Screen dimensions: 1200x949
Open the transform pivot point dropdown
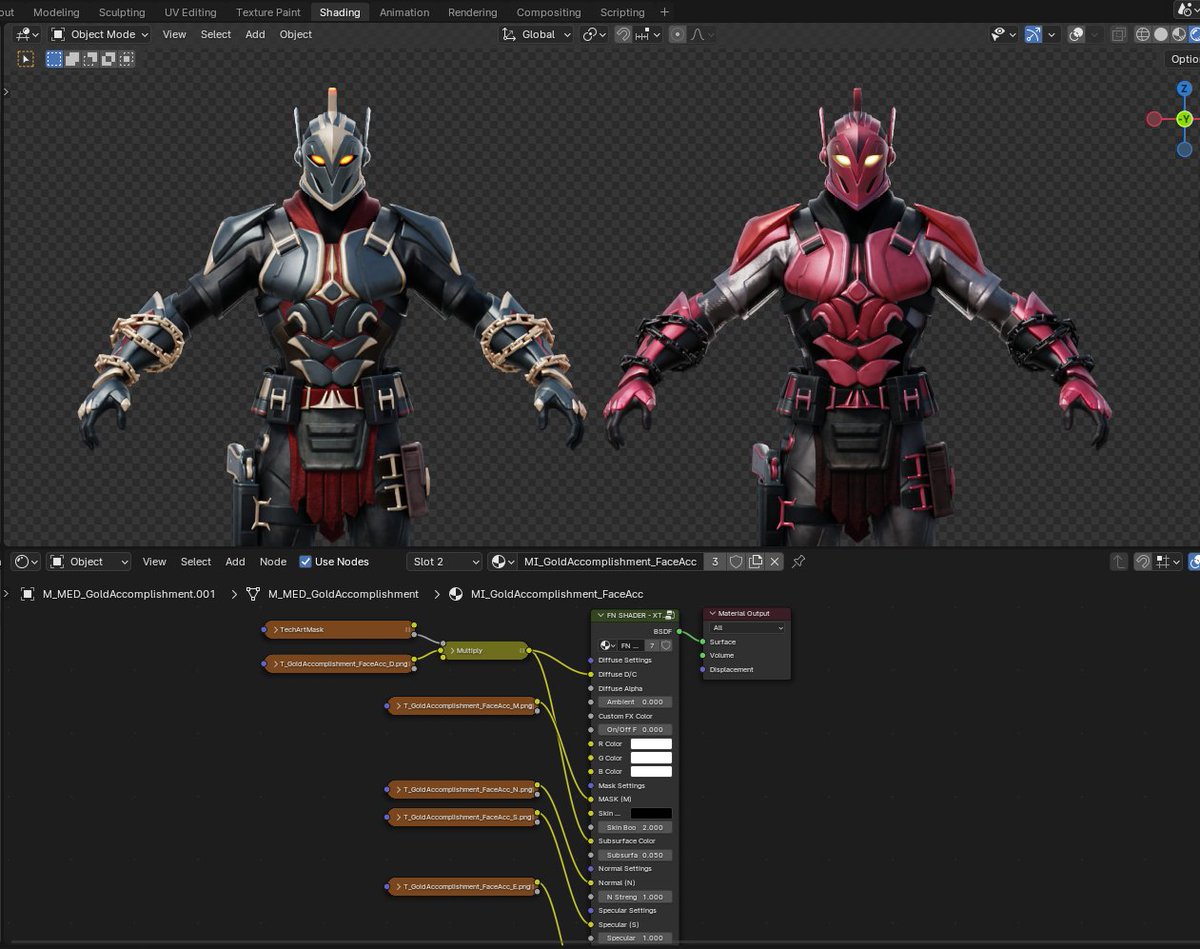click(595, 34)
